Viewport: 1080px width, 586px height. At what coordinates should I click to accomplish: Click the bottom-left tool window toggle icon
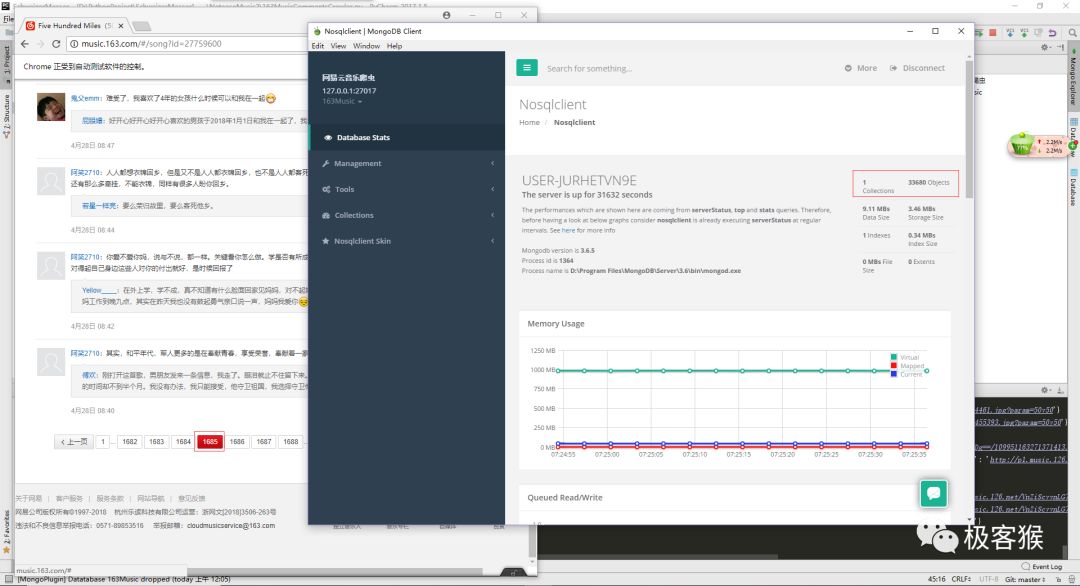(x=7, y=579)
